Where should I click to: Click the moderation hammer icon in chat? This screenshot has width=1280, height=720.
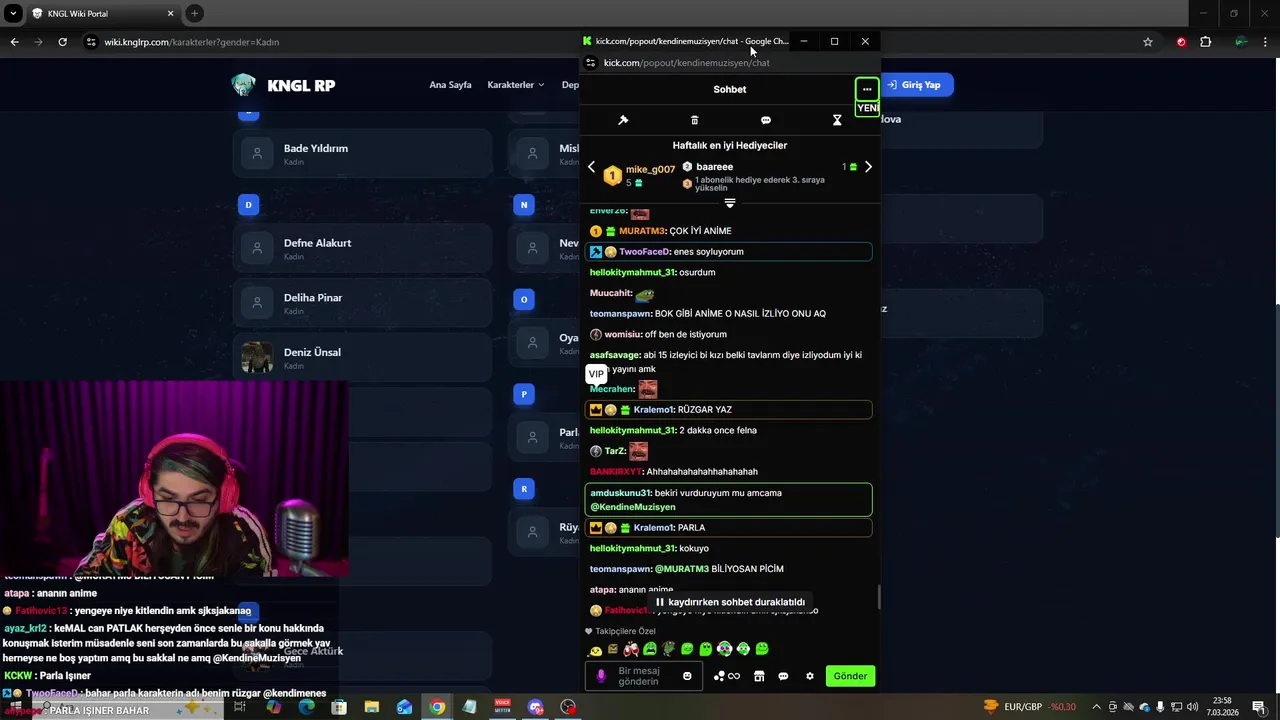click(623, 120)
